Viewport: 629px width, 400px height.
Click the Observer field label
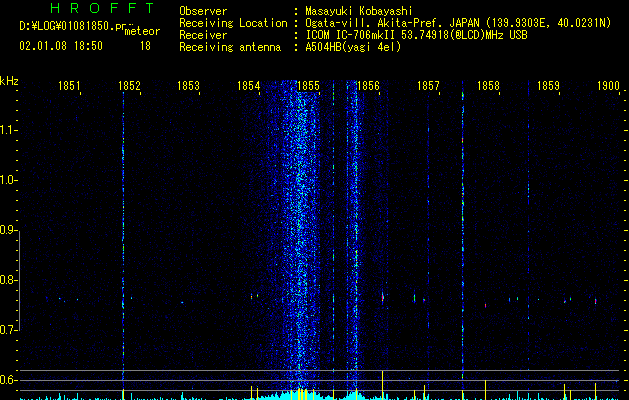pos(203,11)
